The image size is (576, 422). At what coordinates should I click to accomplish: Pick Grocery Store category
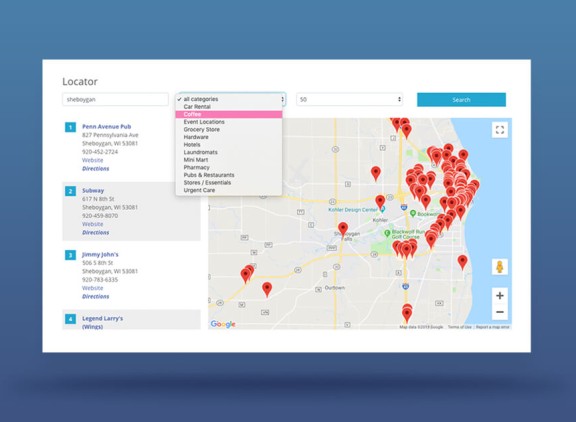pyautogui.click(x=229, y=130)
